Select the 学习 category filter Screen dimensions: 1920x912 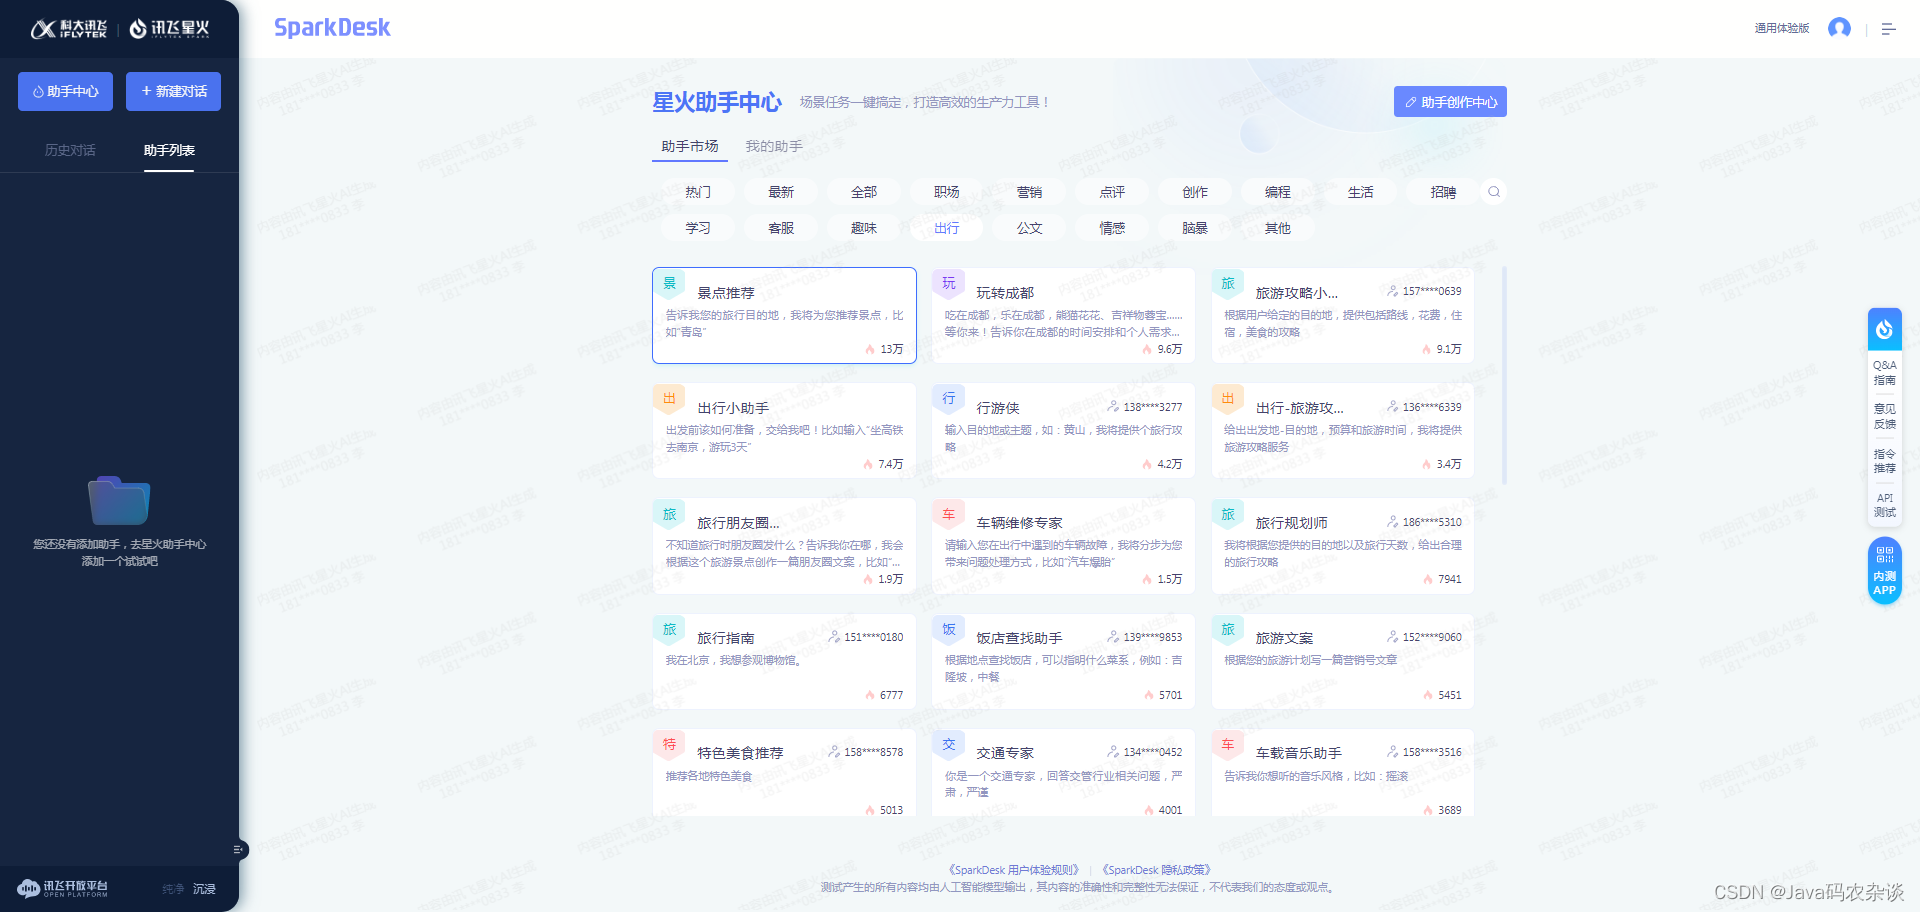point(698,228)
